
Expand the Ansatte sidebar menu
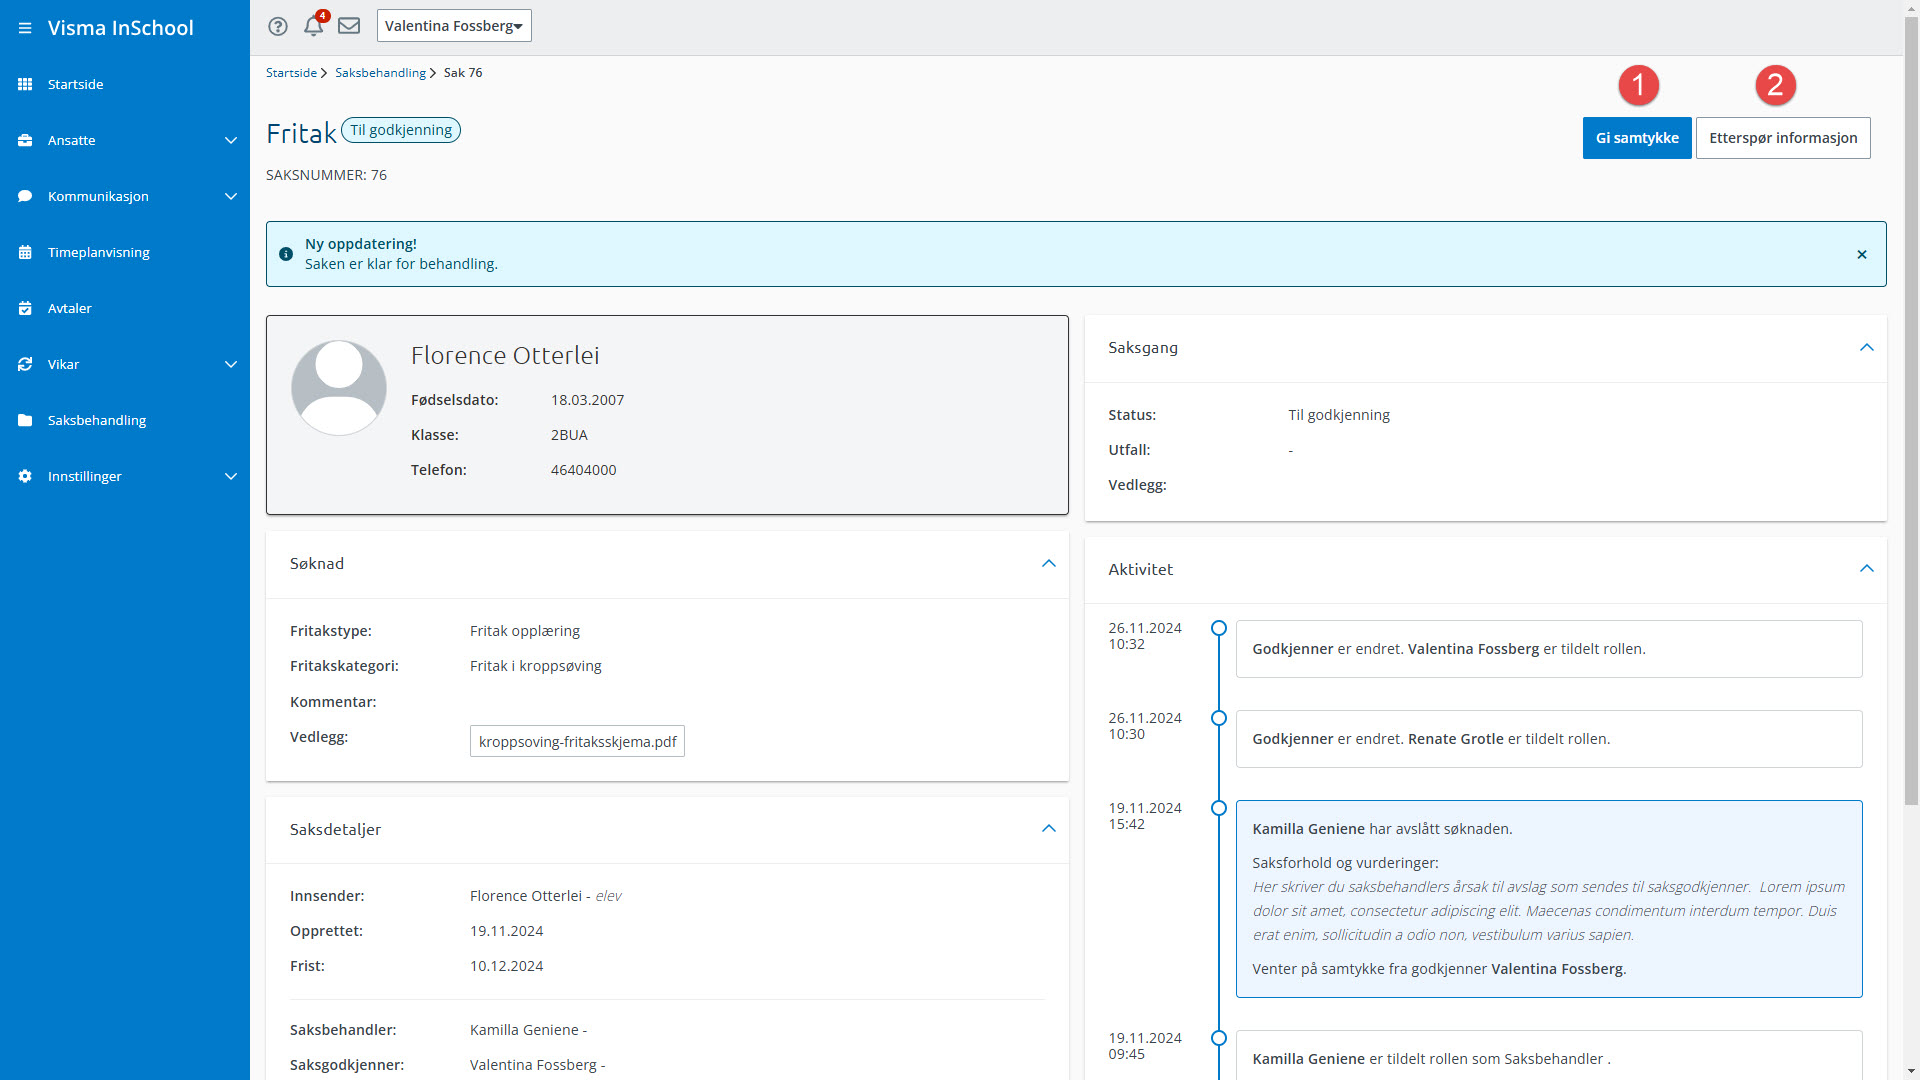click(230, 140)
